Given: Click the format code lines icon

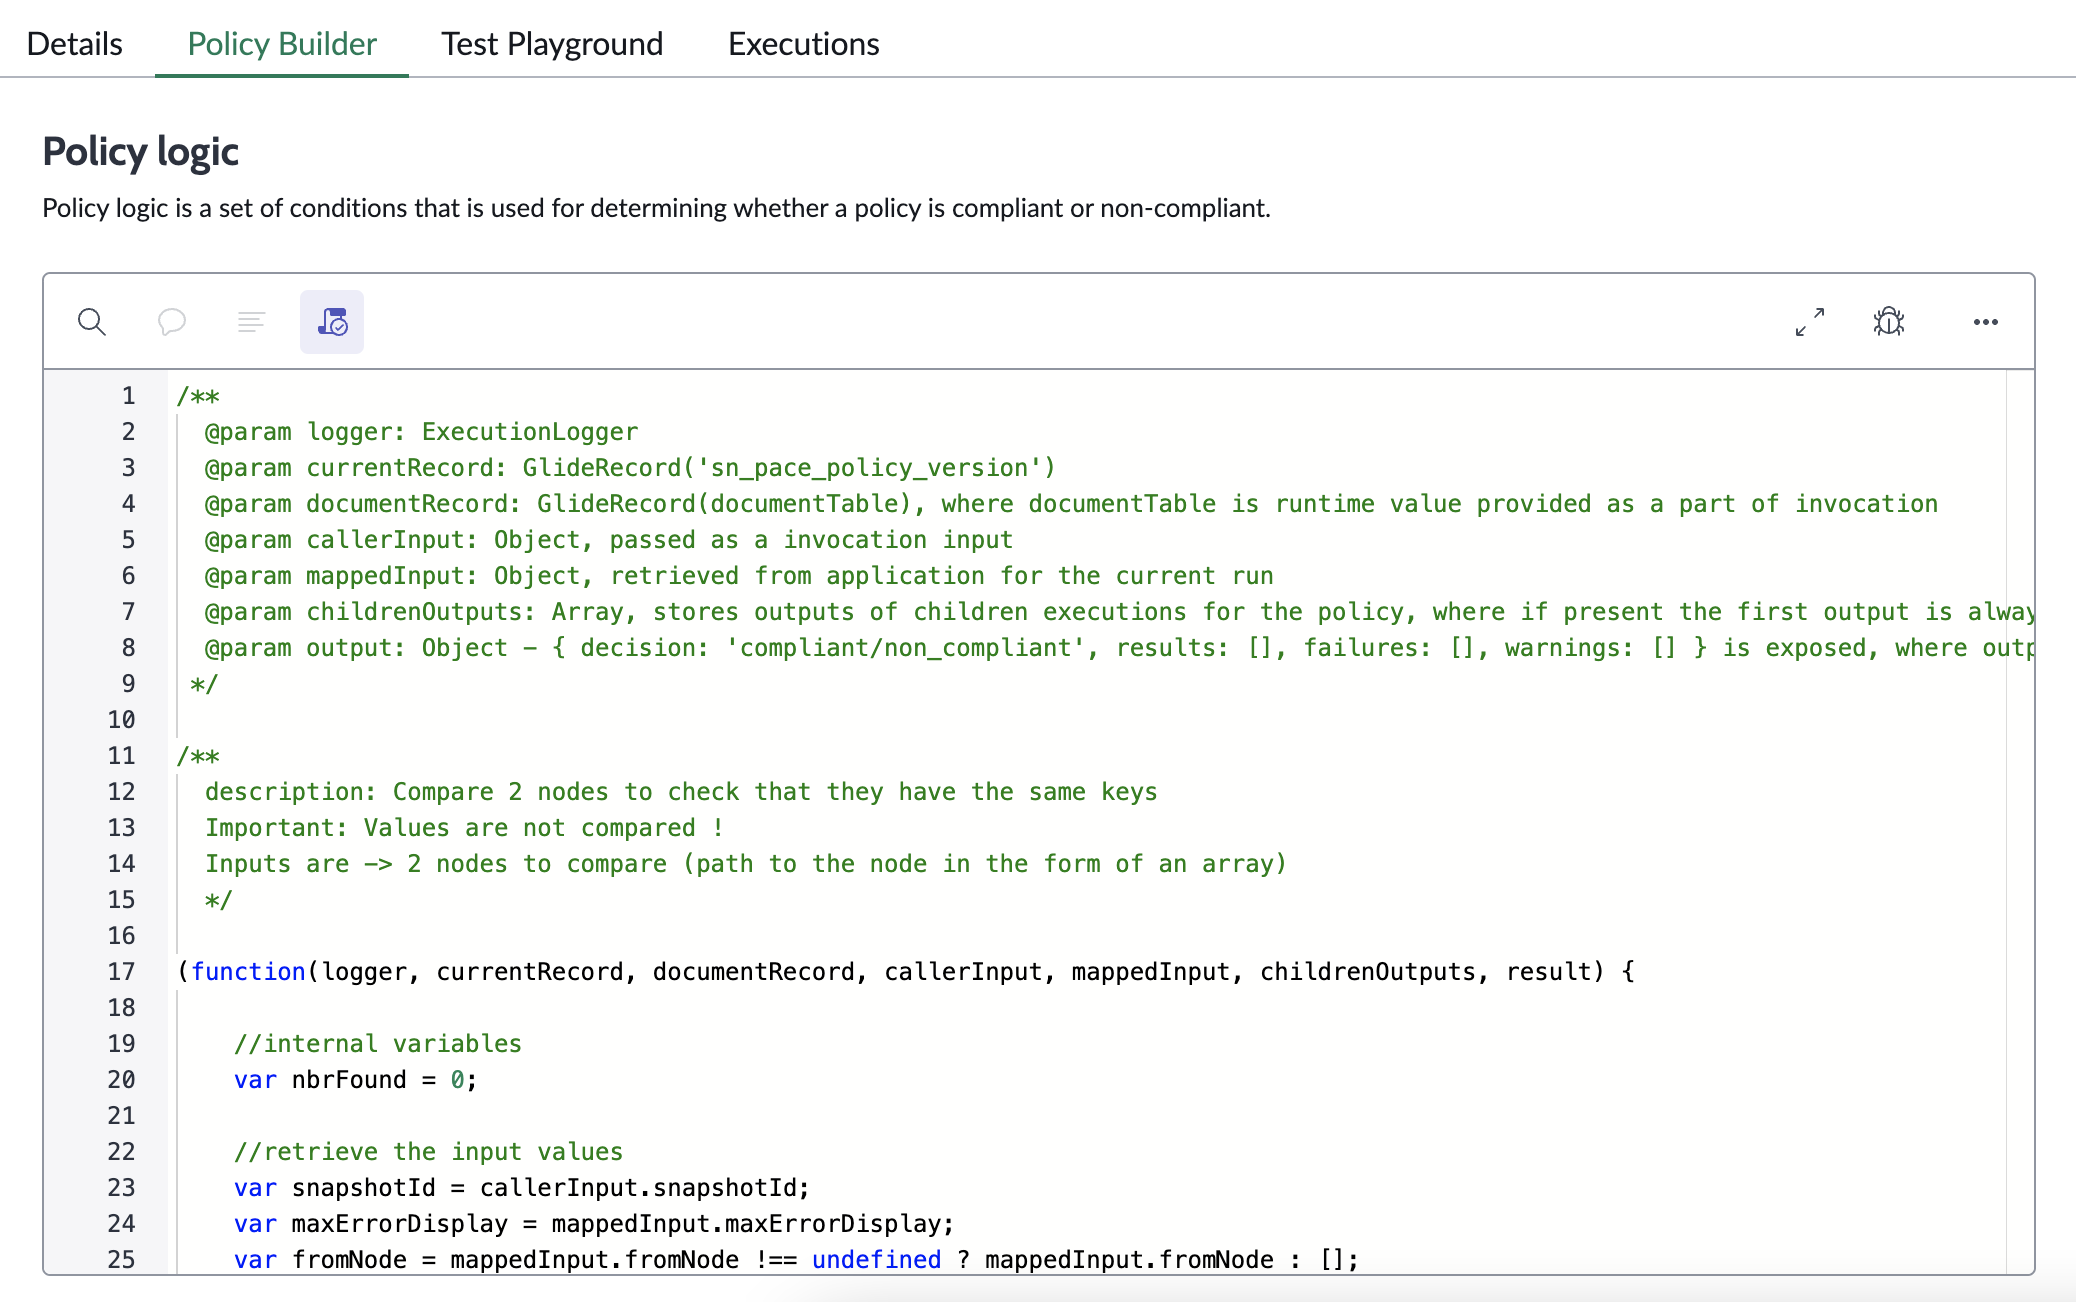Looking at the screenshot, I should [251, 322].
